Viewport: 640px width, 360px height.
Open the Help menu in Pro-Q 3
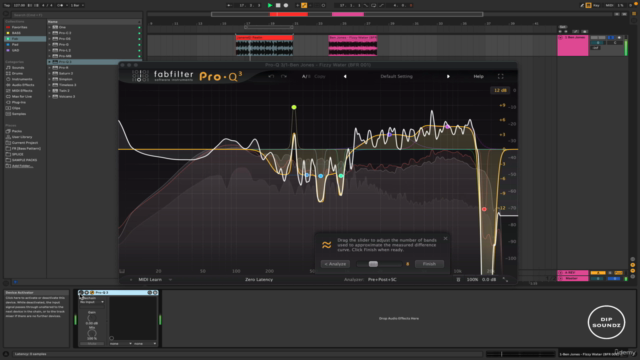tap(478, 76)
